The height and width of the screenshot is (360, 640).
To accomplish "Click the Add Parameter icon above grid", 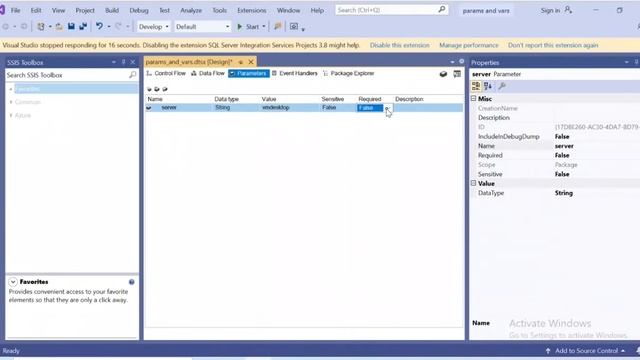I will click(x=149, y=89).
